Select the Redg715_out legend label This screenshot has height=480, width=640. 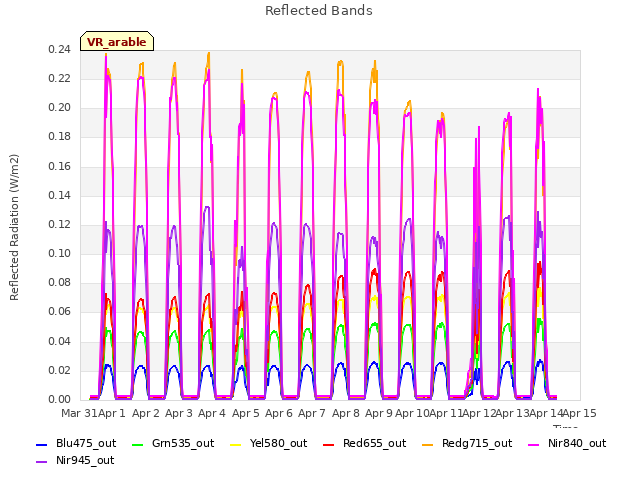[x=477, y=443]
